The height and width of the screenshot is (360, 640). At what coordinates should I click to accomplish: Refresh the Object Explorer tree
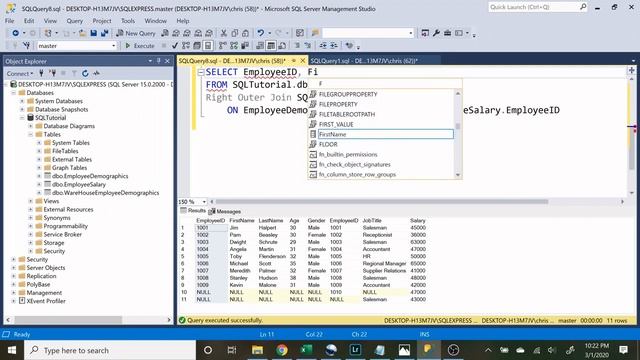(85, 73)
